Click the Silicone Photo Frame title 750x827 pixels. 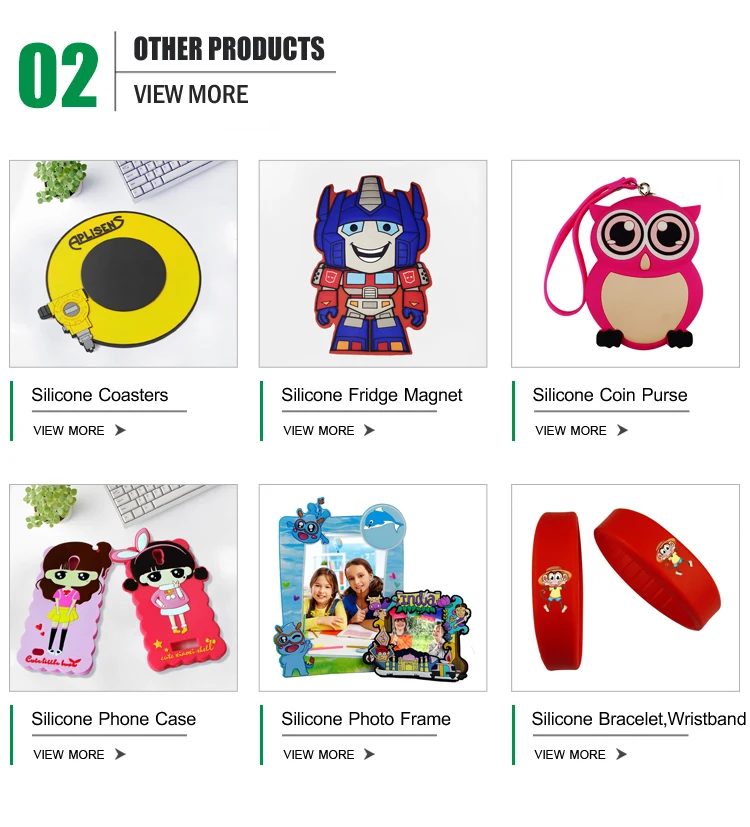pyautogui.click(x=366, y=718)
